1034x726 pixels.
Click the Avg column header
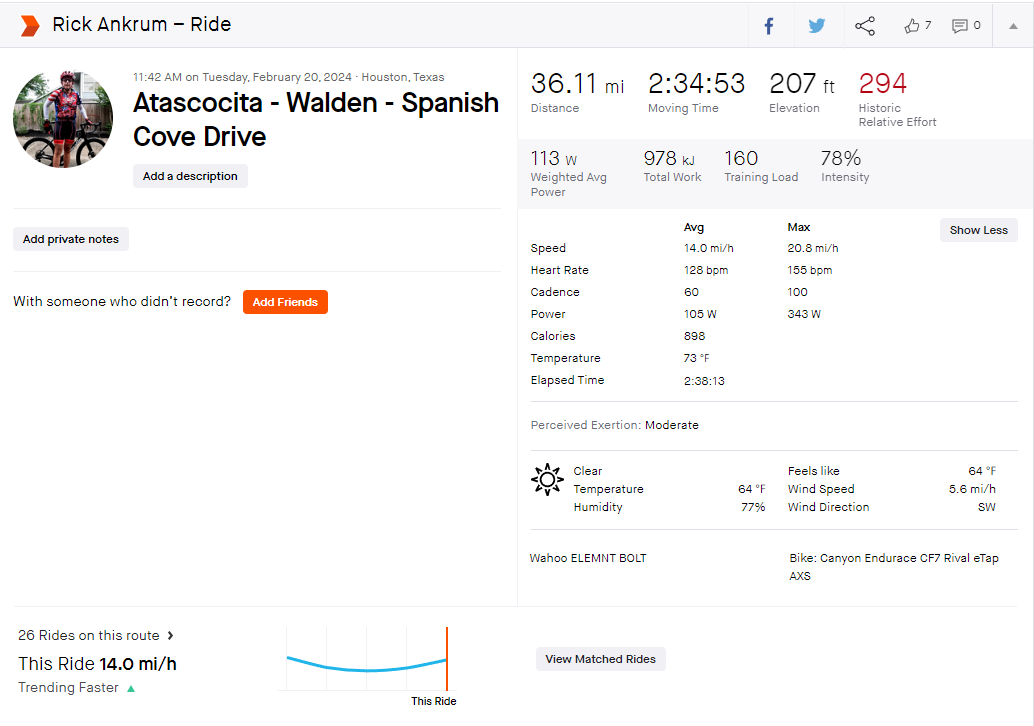coord(693,227)
